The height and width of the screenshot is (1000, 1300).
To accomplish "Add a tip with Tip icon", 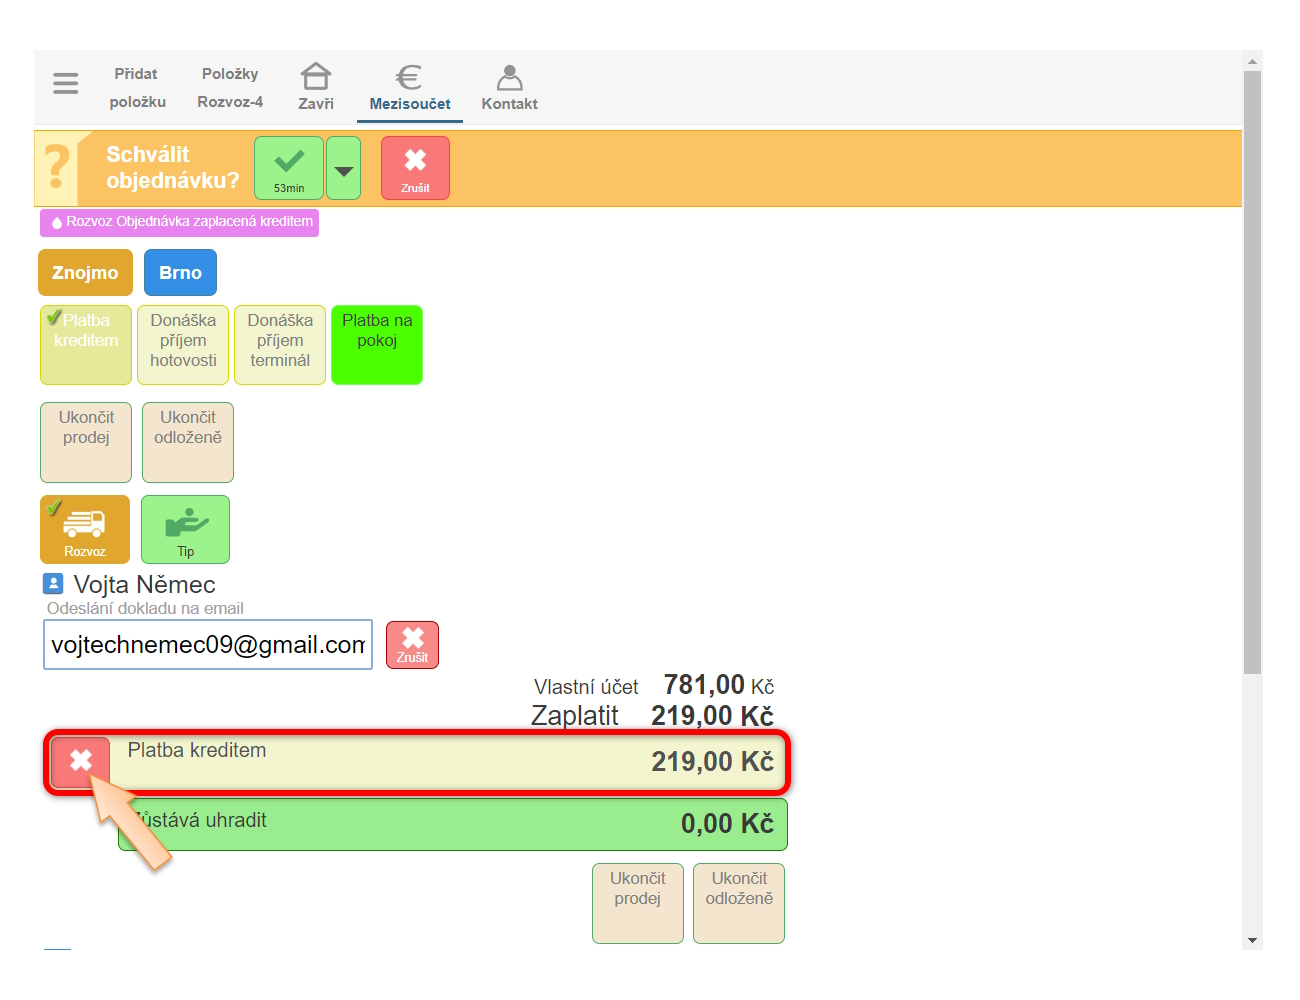I will coord(185,529).
